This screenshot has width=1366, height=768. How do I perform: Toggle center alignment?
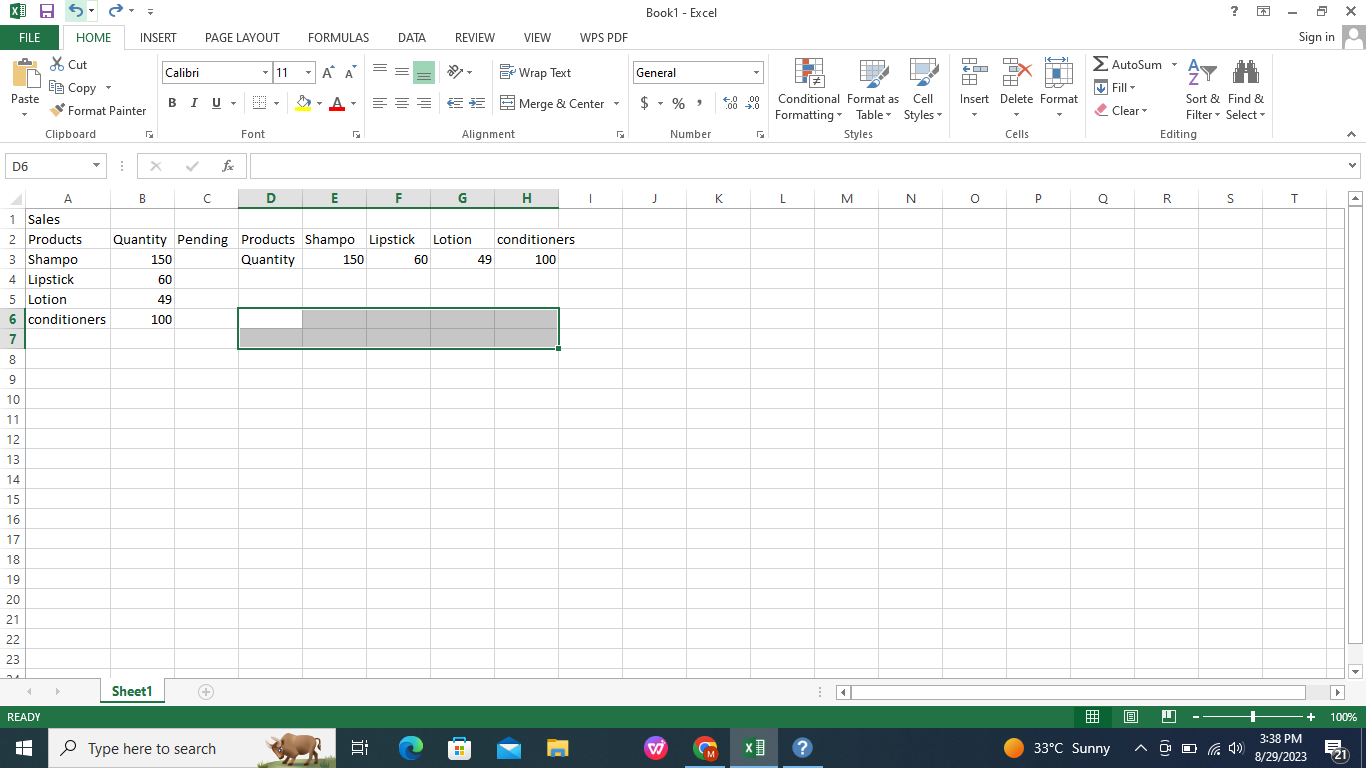click(x=402, y=103)
